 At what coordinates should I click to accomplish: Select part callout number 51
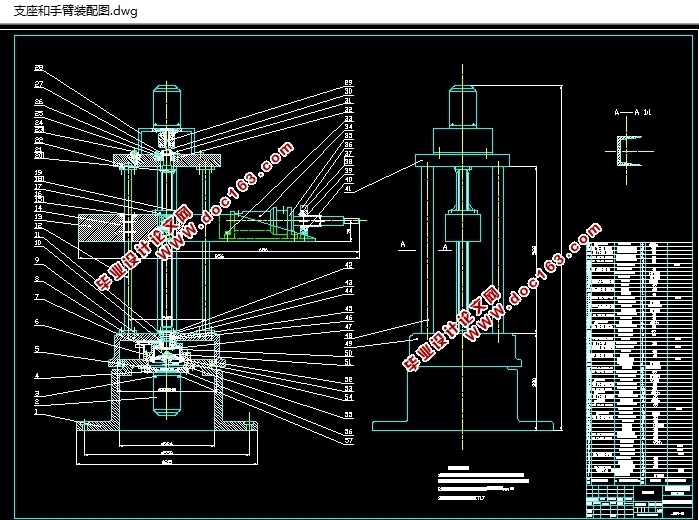click(x=348, y=362)
